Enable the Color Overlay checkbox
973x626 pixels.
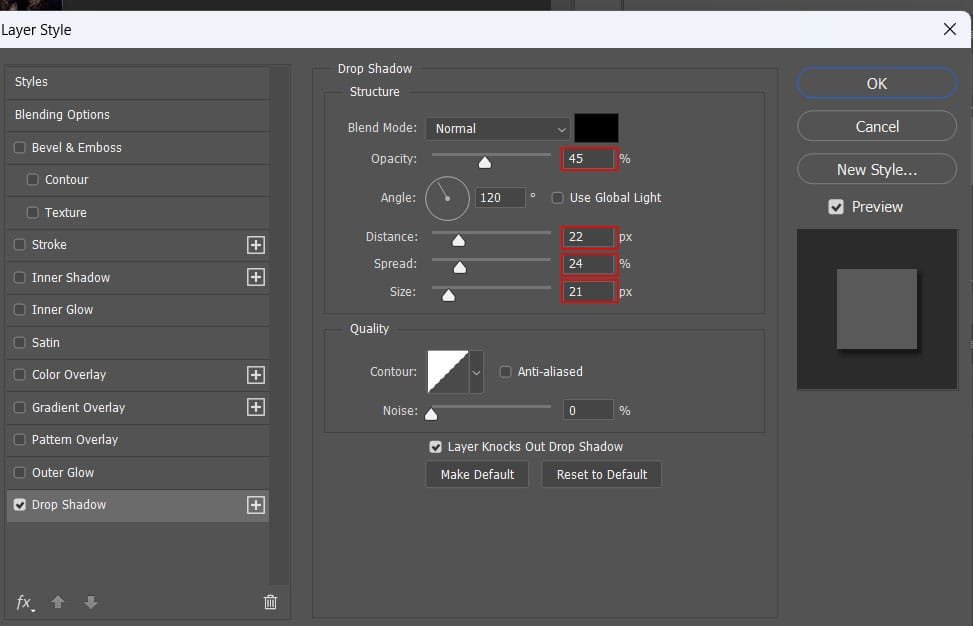click(x=20, y=375)
